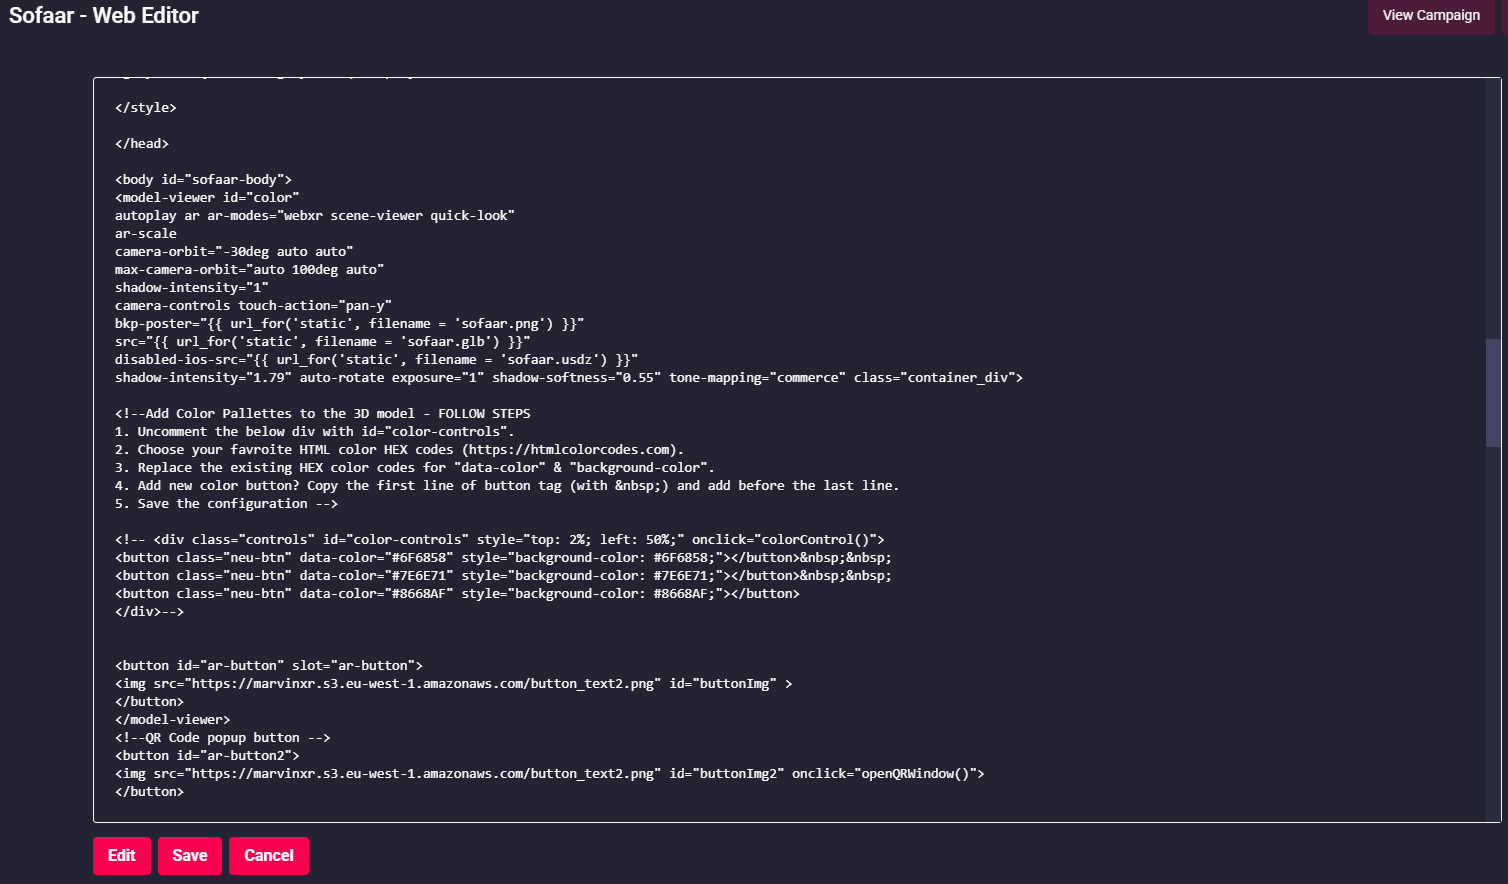This screenshot has width=1508, height=884.
Task: Click the ar-scale attribute line
Action: tap(146, 234)
